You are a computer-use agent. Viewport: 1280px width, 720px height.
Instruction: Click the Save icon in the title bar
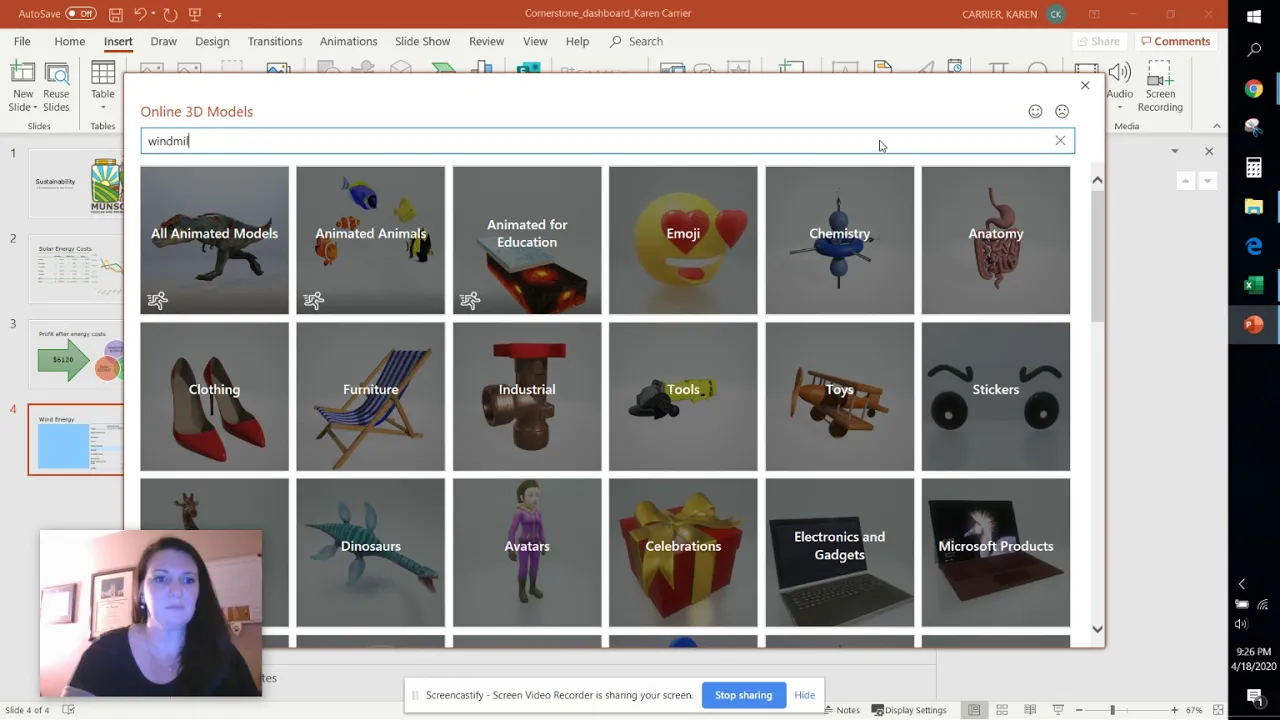(x=116, y=14)
